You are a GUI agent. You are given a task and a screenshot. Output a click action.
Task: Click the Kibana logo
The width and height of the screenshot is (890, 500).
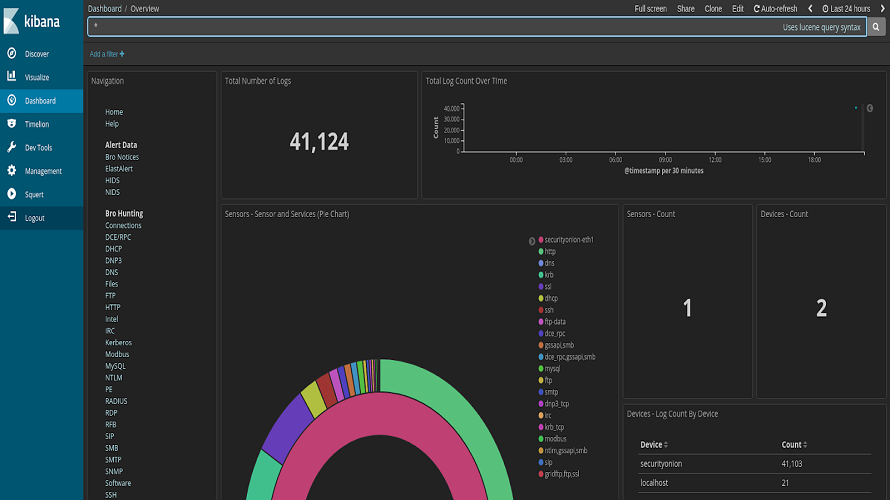coord(32,21)
